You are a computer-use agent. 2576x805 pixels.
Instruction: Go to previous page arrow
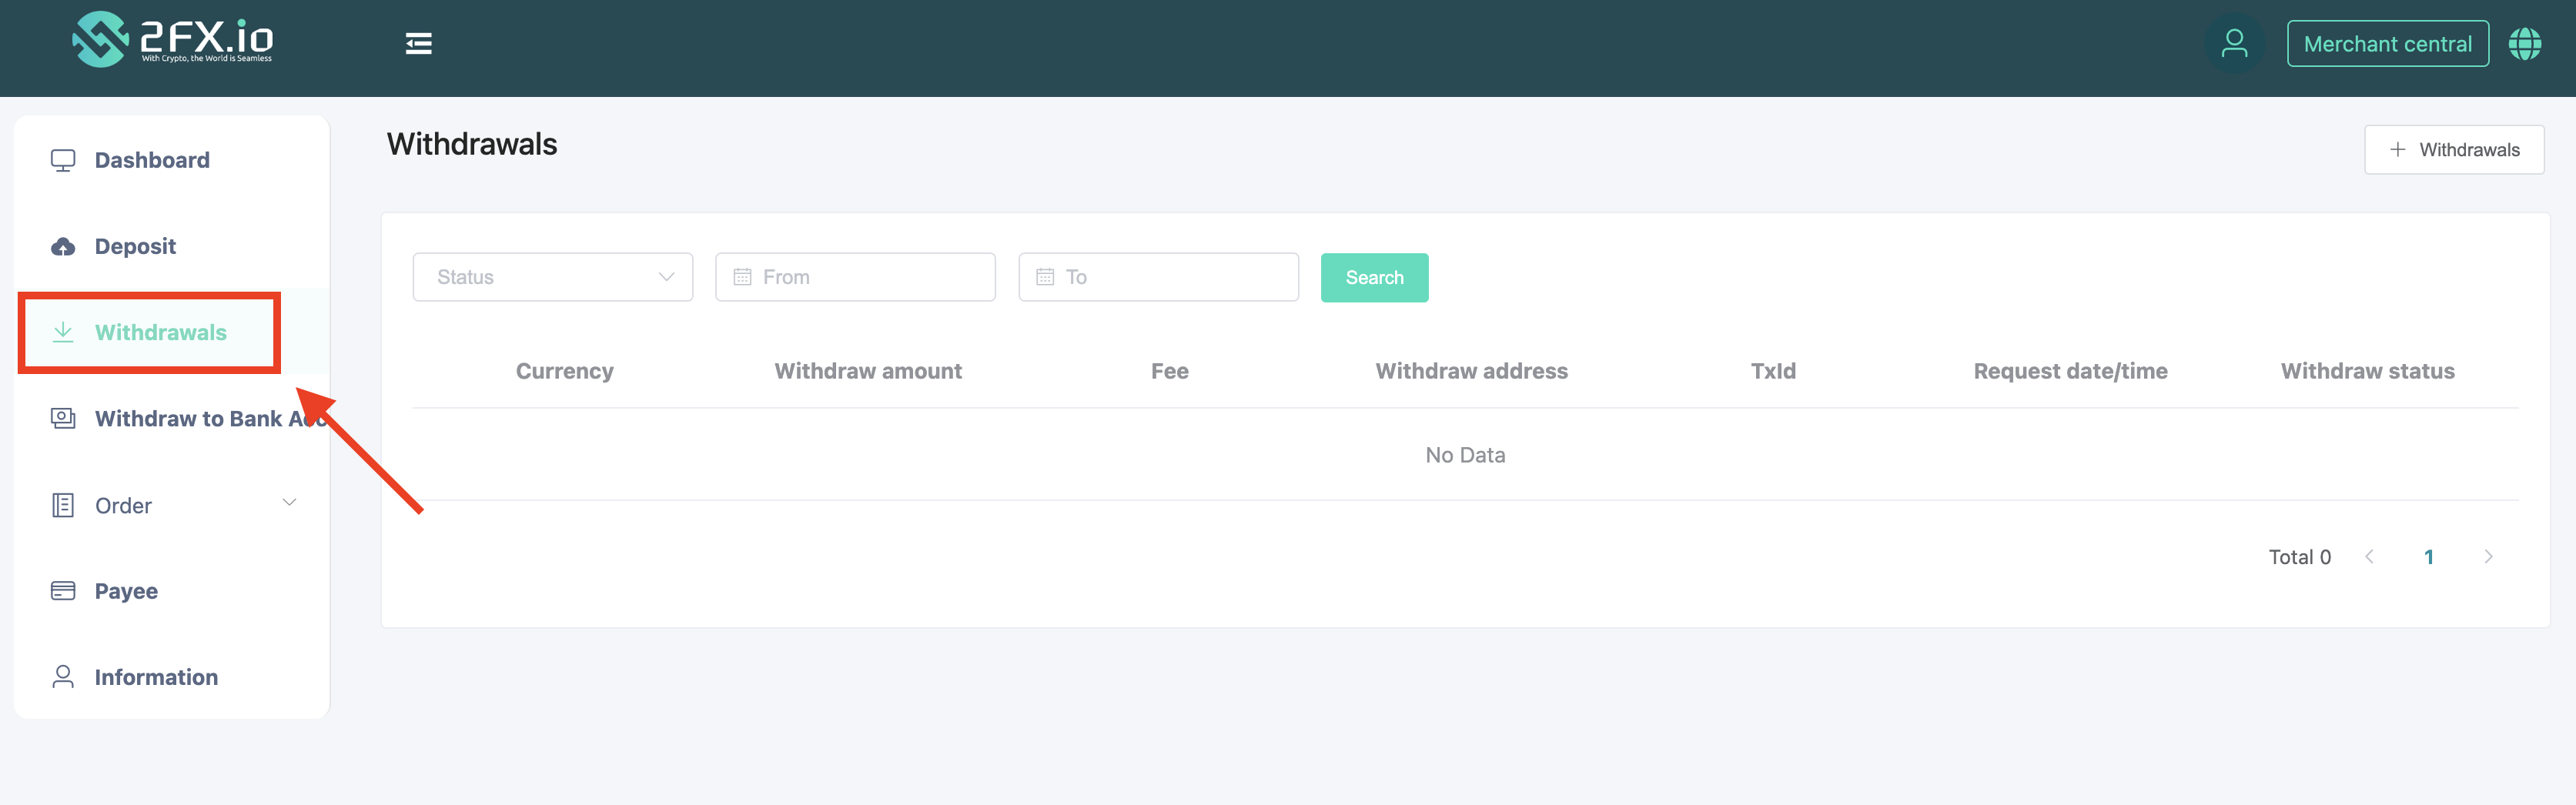point(2369,557)
